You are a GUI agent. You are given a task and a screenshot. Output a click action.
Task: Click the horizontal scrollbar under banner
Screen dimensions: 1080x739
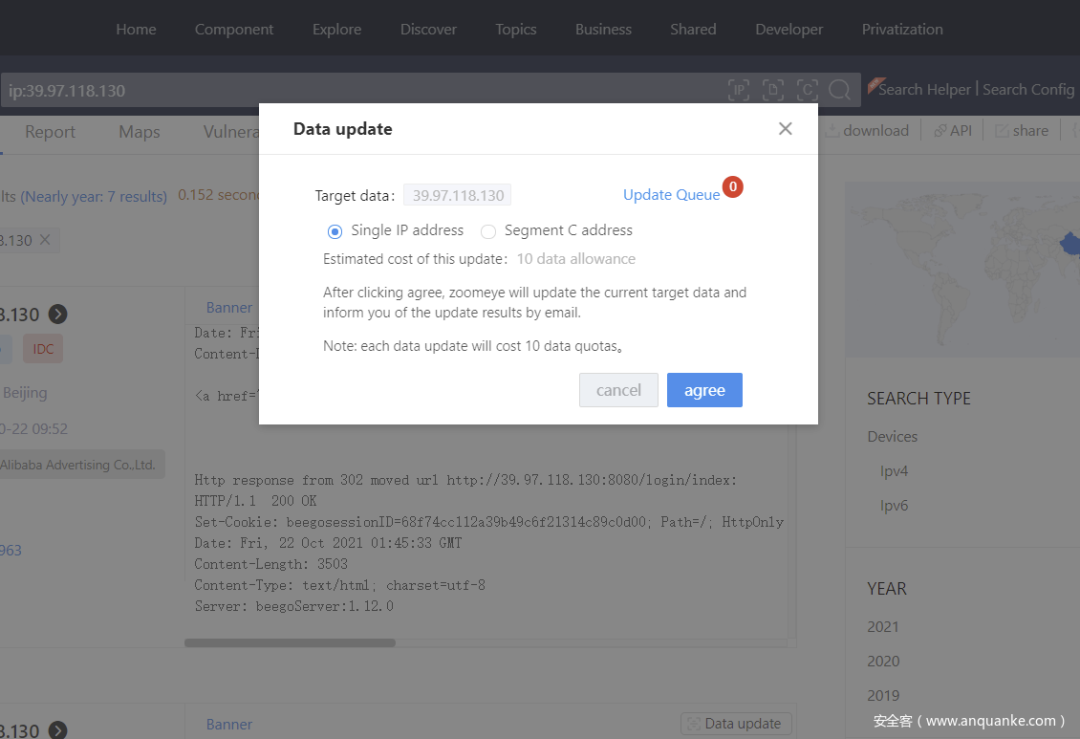tap(290, 643)
